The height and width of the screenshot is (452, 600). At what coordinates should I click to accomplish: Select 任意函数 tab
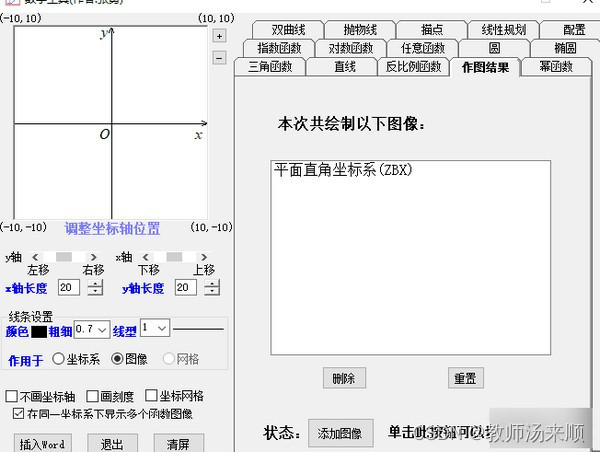tap(422, 48)
